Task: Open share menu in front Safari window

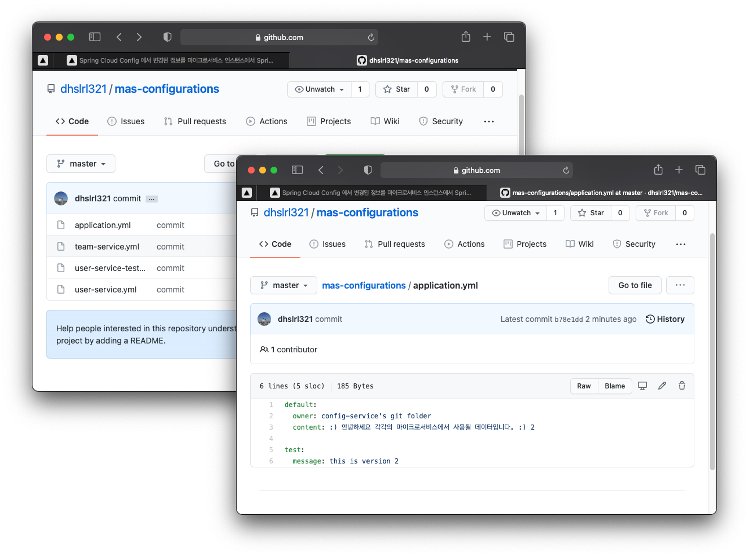Action: click(x=658, y=169)
